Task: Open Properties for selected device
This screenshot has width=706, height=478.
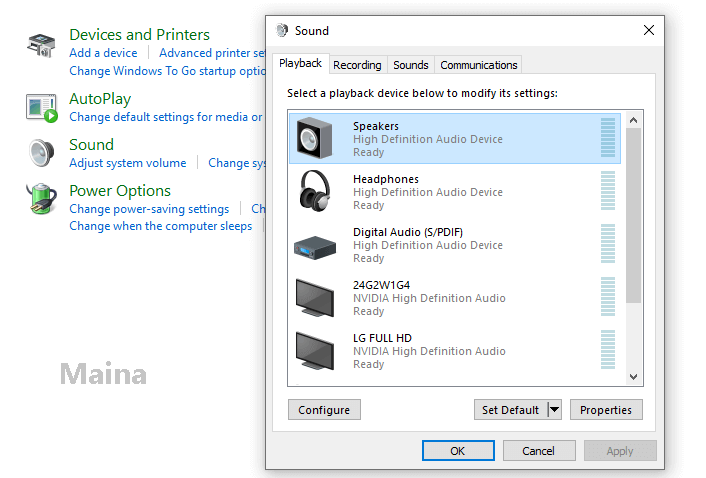Action: coord(606,410)
